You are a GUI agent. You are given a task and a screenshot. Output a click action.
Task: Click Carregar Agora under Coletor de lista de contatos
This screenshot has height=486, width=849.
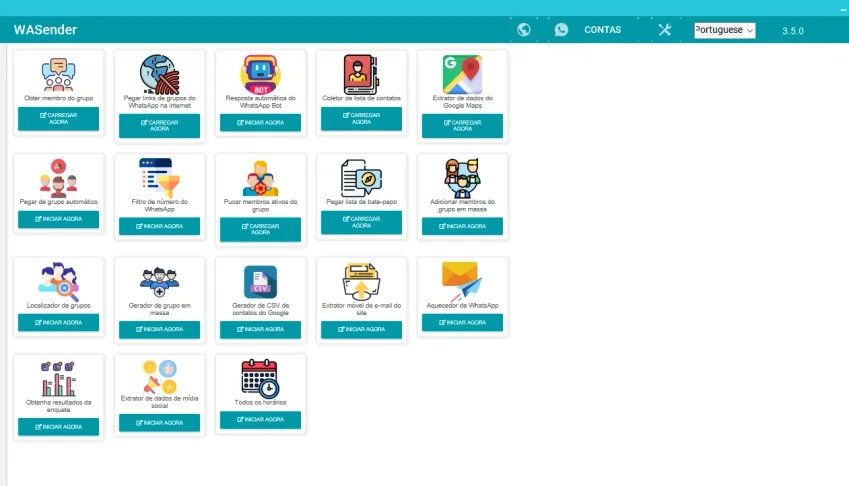(x=361, y=119)
